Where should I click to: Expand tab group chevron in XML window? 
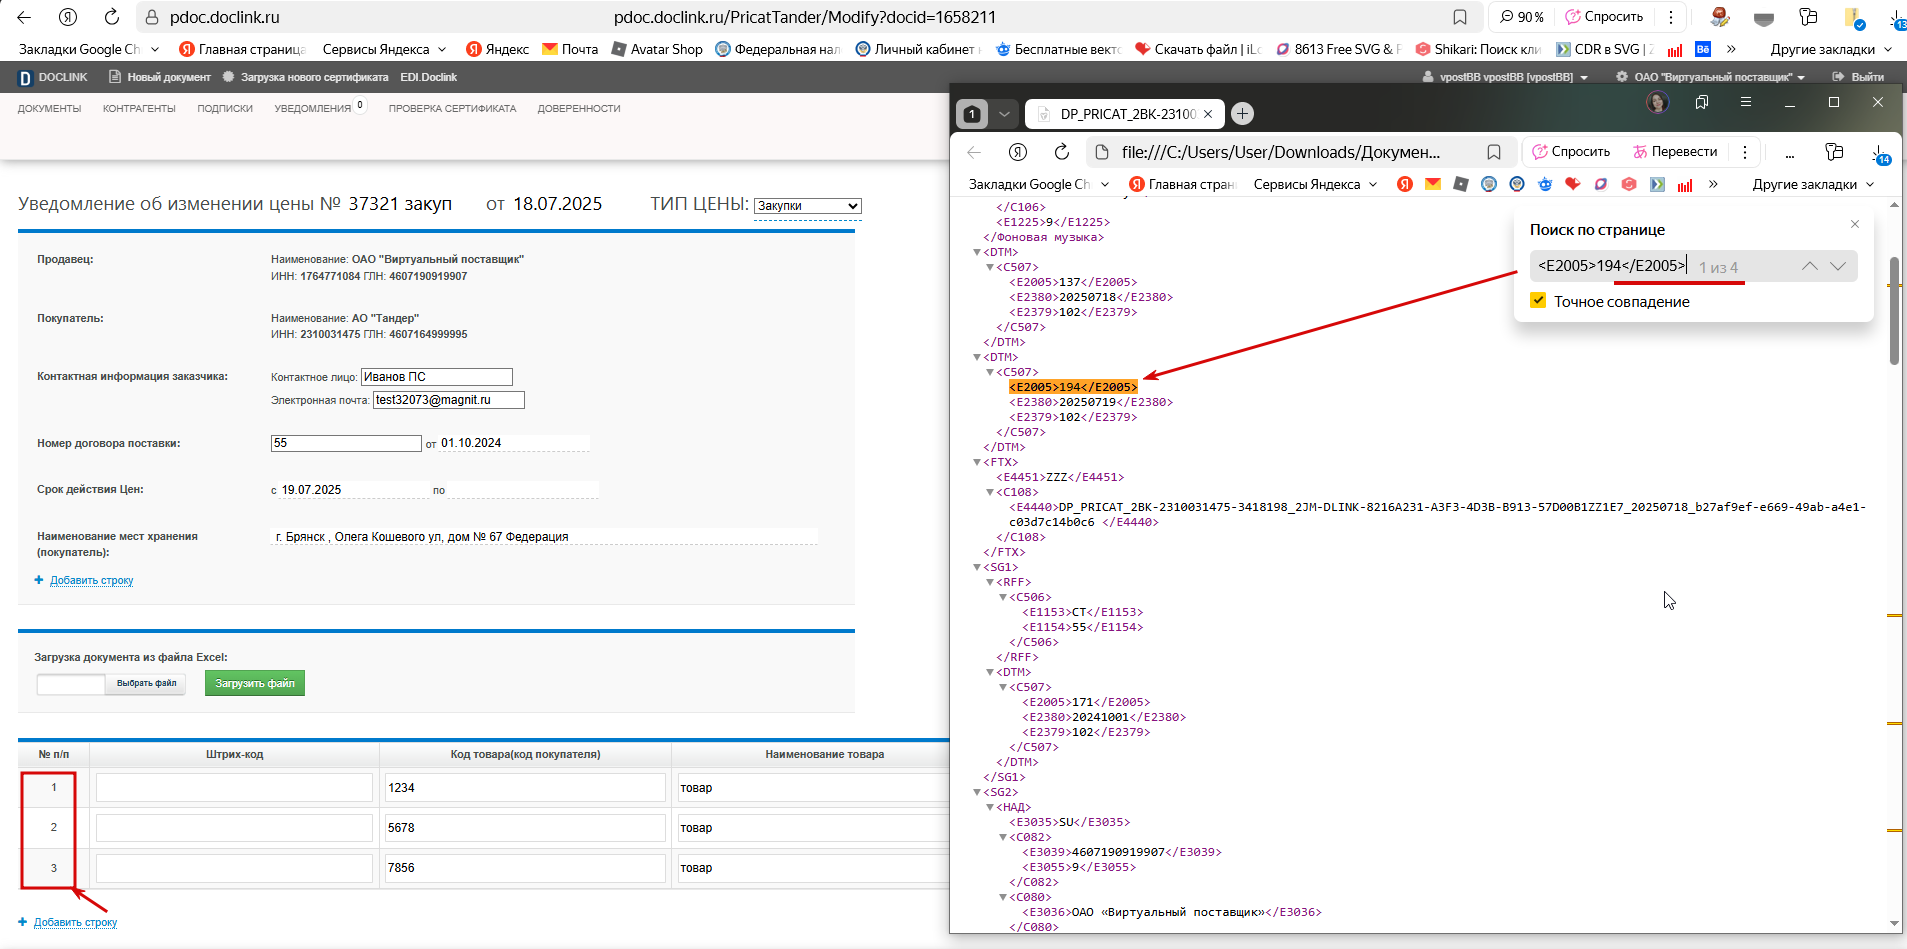point(1004,114)
